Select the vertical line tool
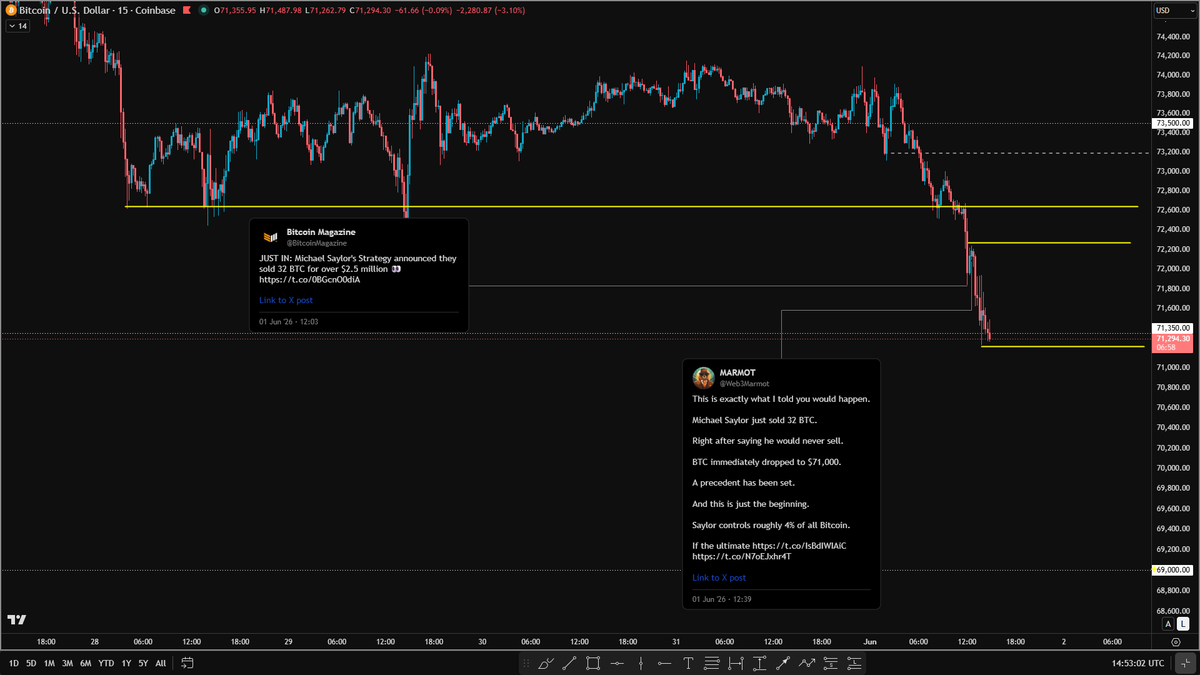Image resolution: width=1200 pixels, height=675 pixels. 641,663
